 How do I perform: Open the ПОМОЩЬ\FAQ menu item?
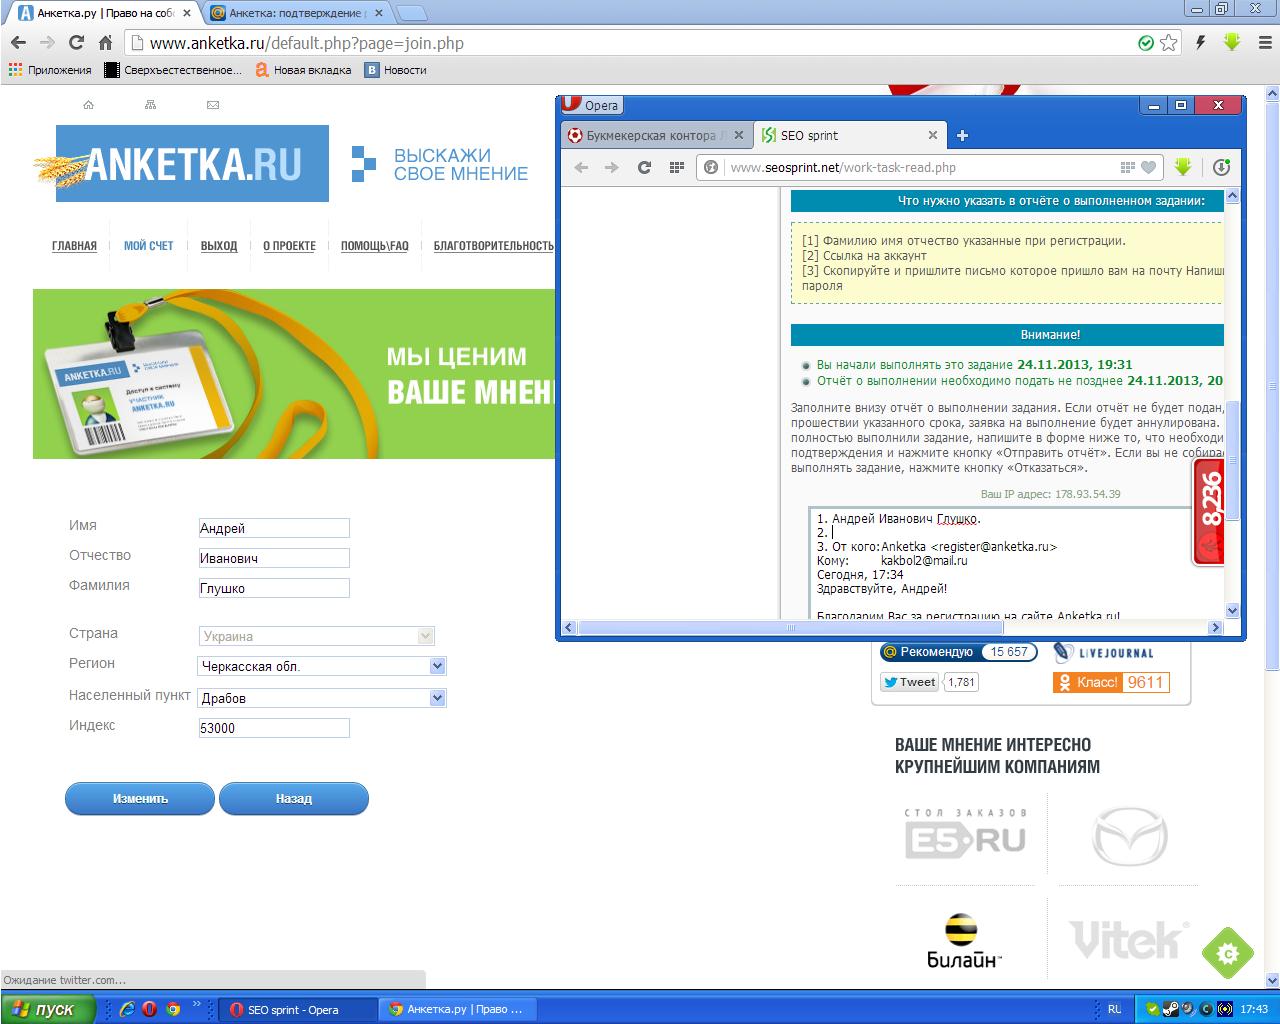tap(375, 246)
